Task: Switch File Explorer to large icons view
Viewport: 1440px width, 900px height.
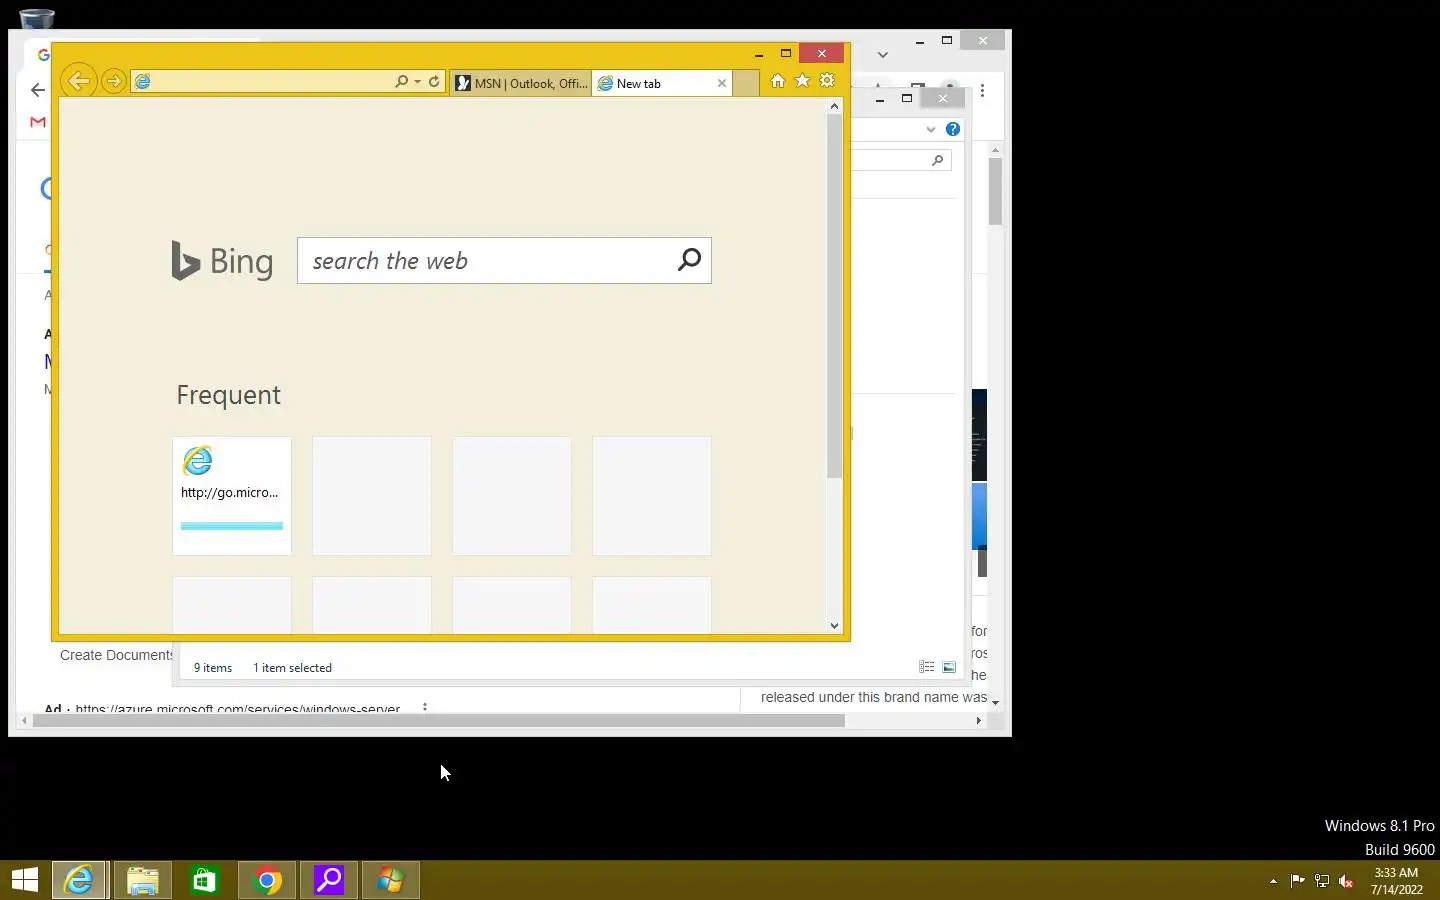Action: click(x=949, y=667)
